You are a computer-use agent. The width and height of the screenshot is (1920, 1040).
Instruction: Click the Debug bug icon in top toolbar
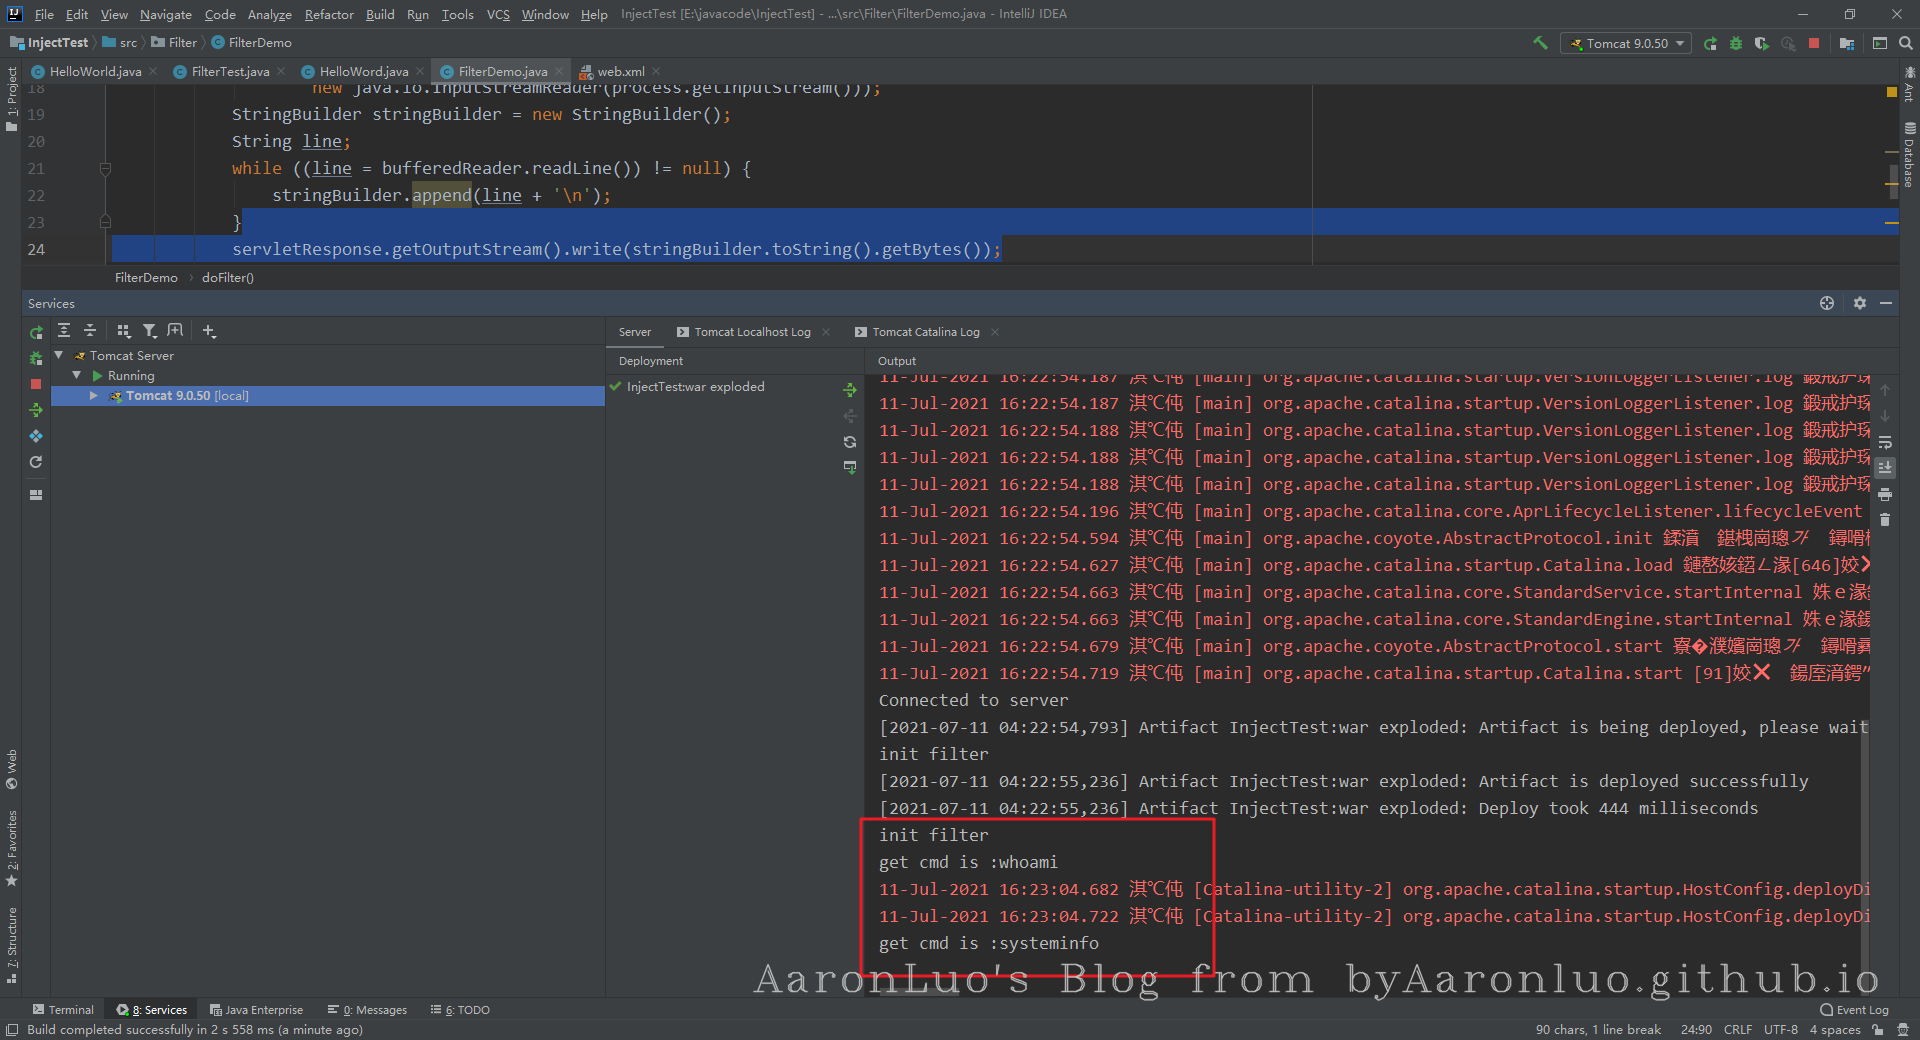pos(1736,43)
